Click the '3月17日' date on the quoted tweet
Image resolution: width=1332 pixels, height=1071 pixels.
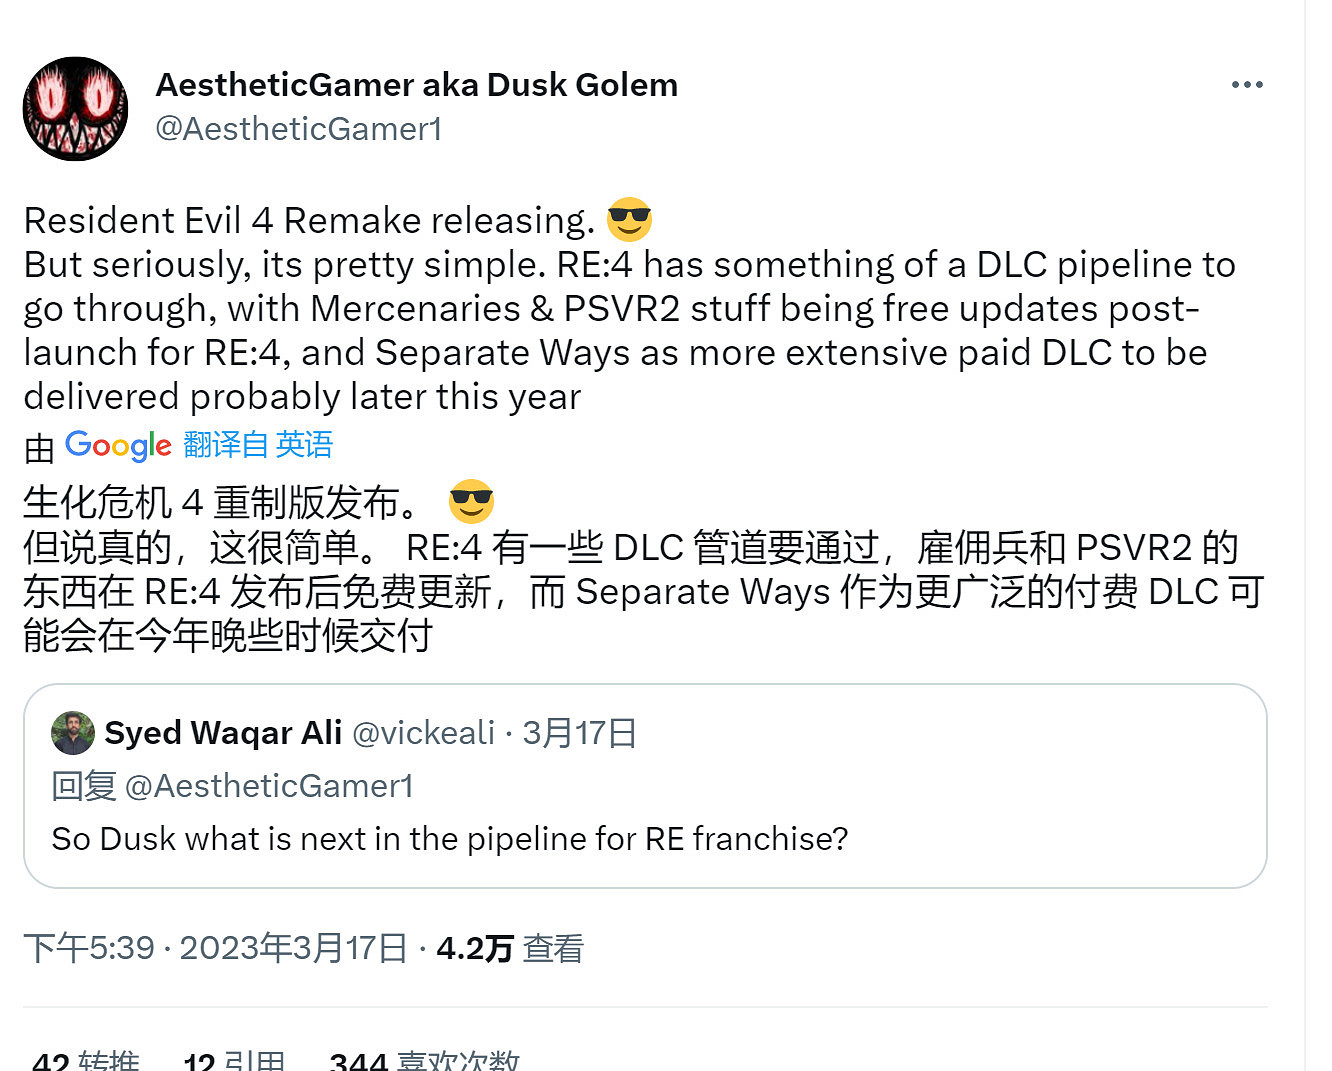578,732
